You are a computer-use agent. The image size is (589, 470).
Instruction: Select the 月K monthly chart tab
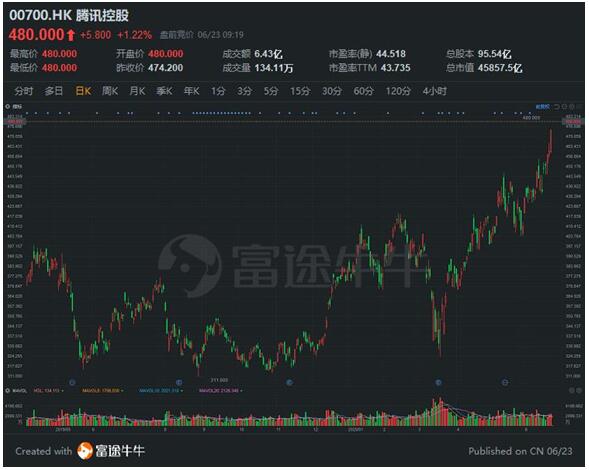click(137, 91)
